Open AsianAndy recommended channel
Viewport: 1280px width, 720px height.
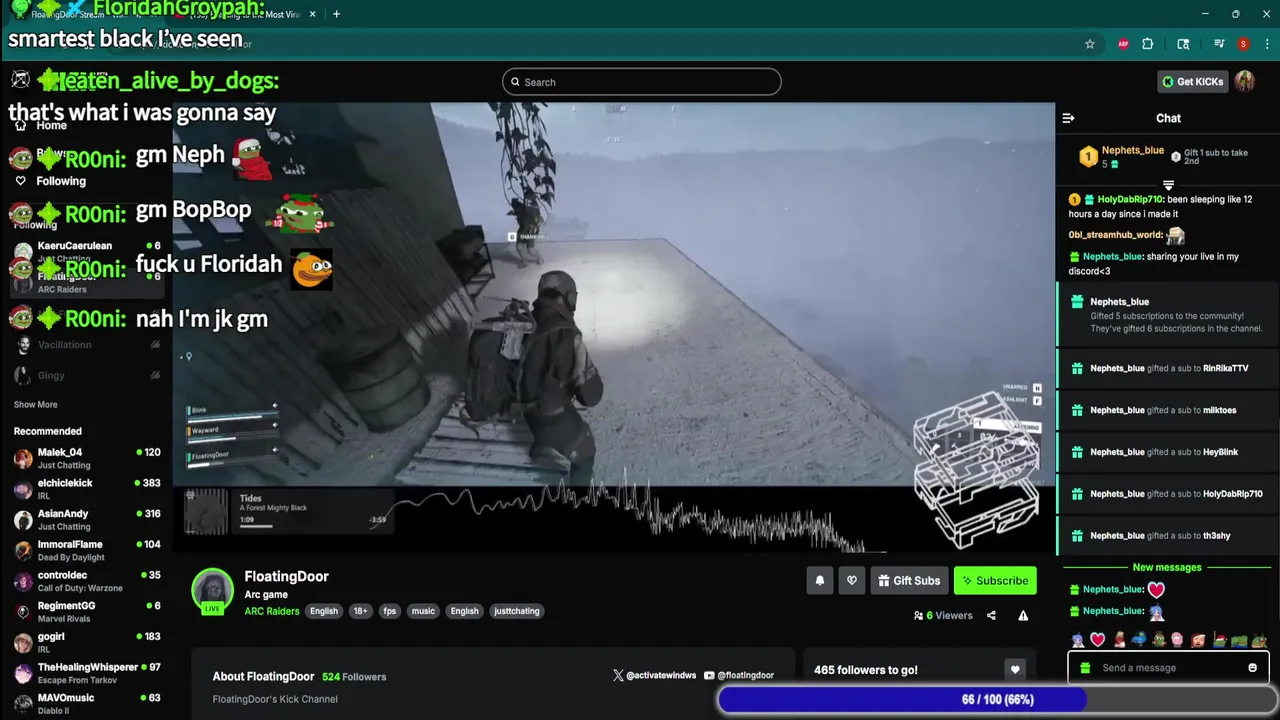point(88,520)
